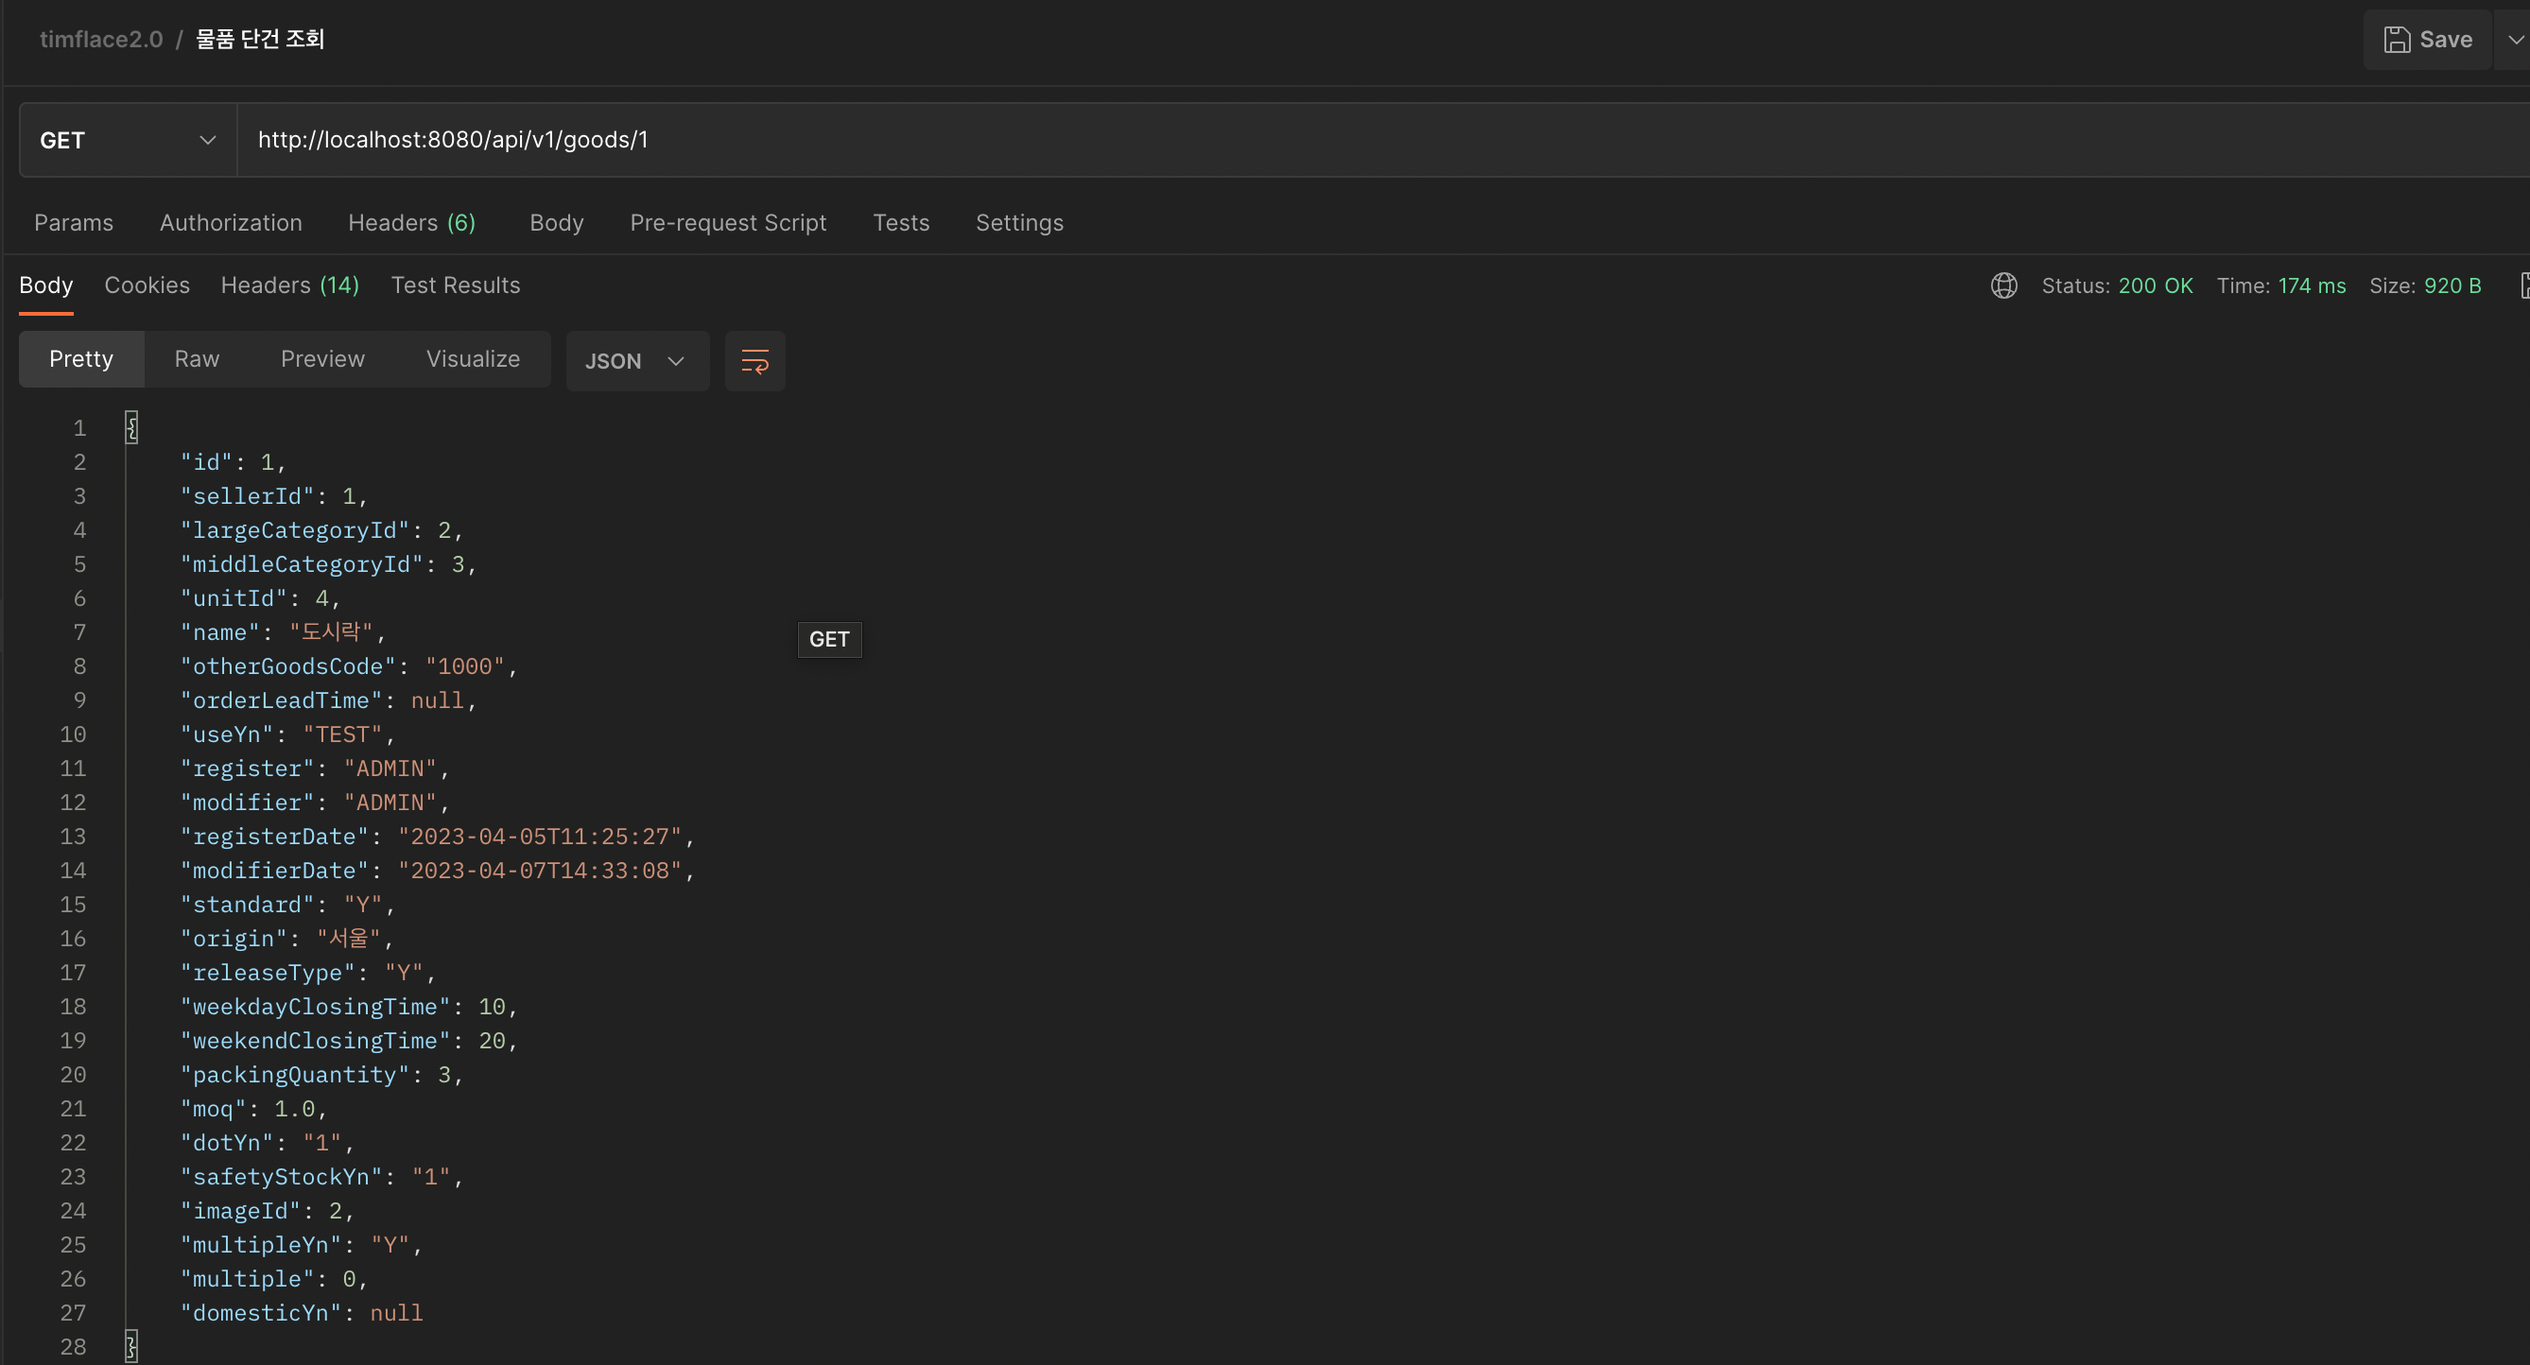The height and width of the screenshot is (1365, 2530).
Task: Select the request Headers (6) tab
Action: click(x=411, y=223)
